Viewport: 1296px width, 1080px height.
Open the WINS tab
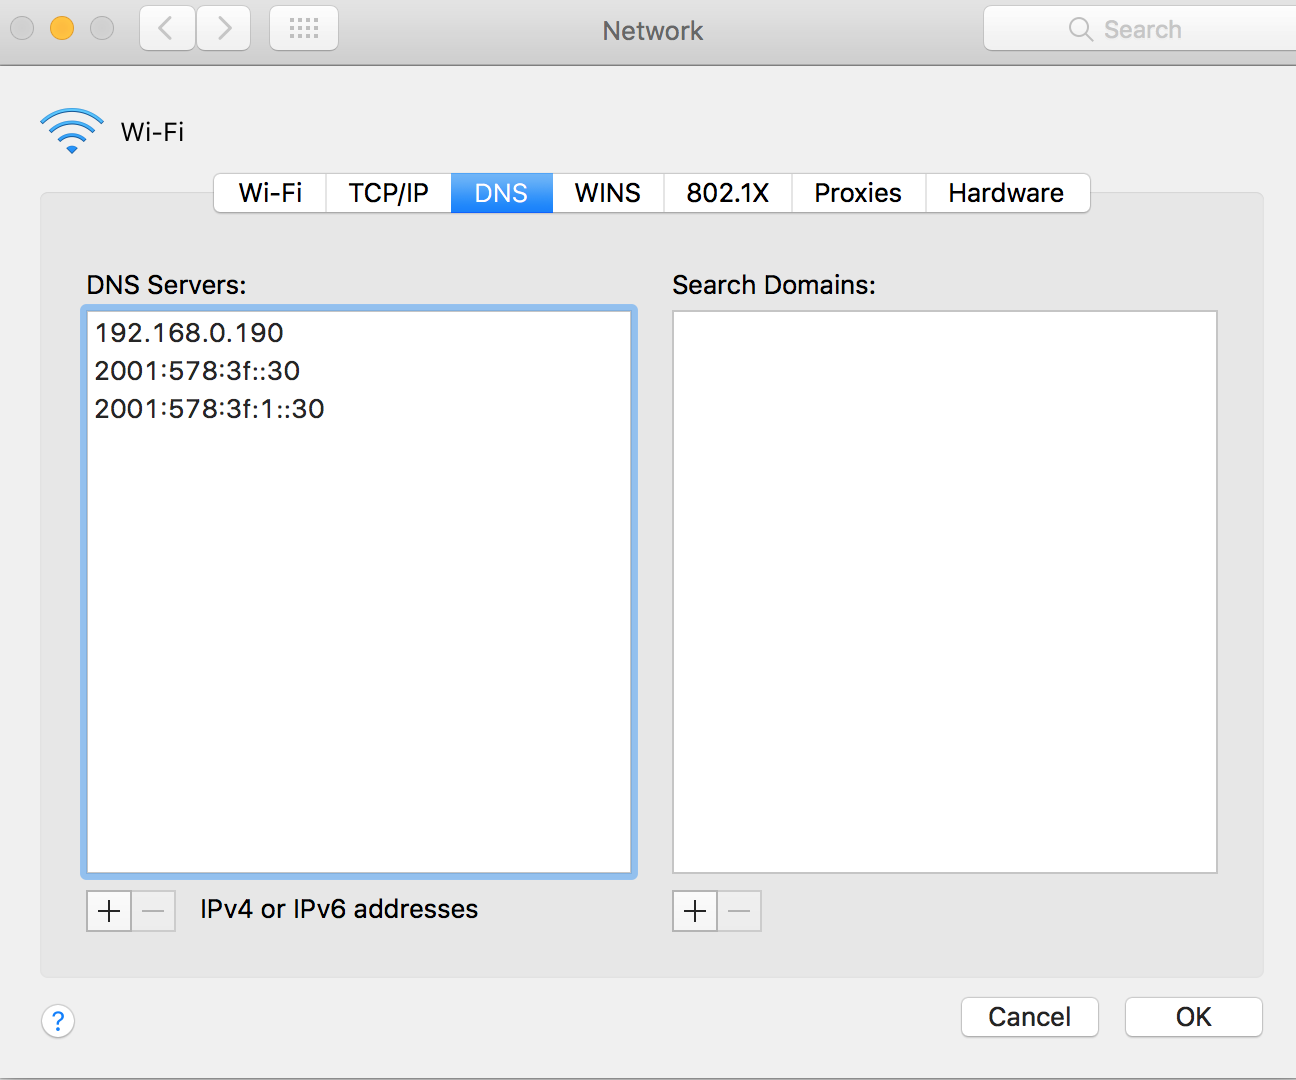608,193
